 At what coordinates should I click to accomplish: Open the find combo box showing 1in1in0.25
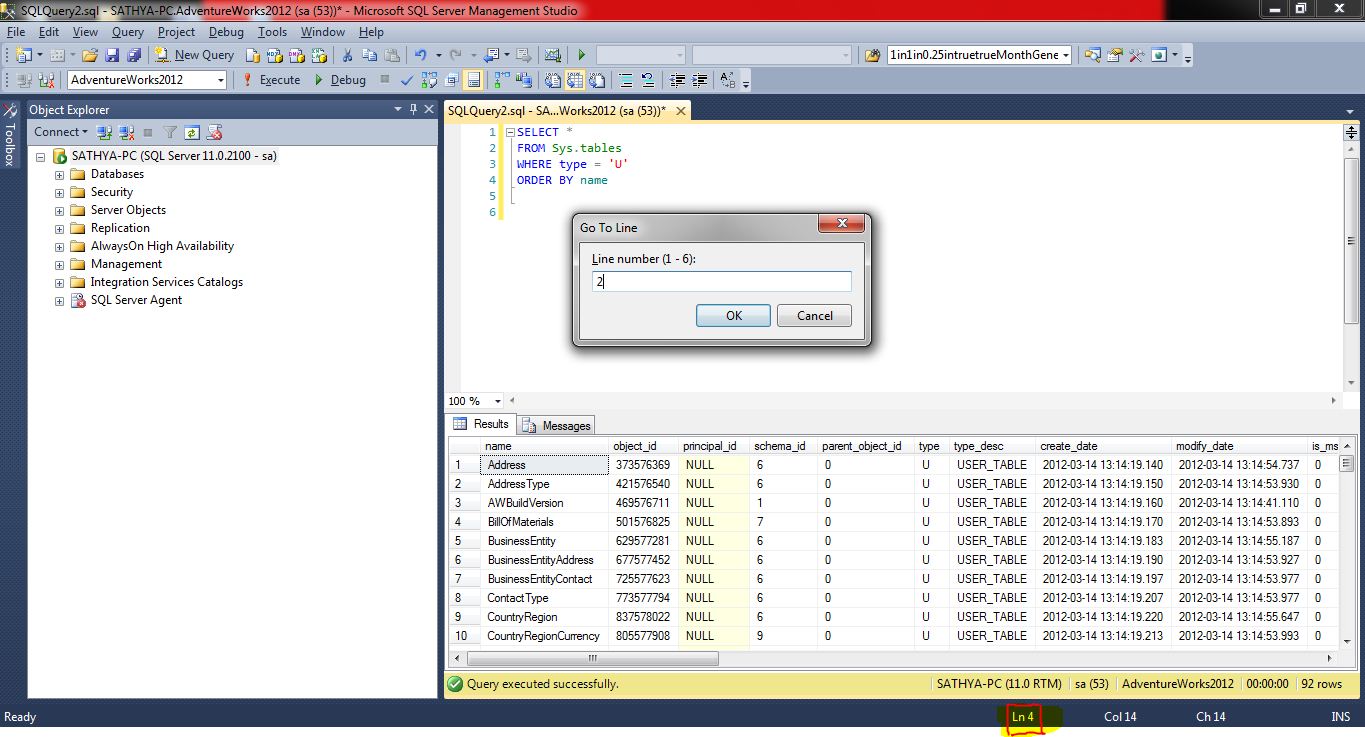click(x=1064, y=55)
